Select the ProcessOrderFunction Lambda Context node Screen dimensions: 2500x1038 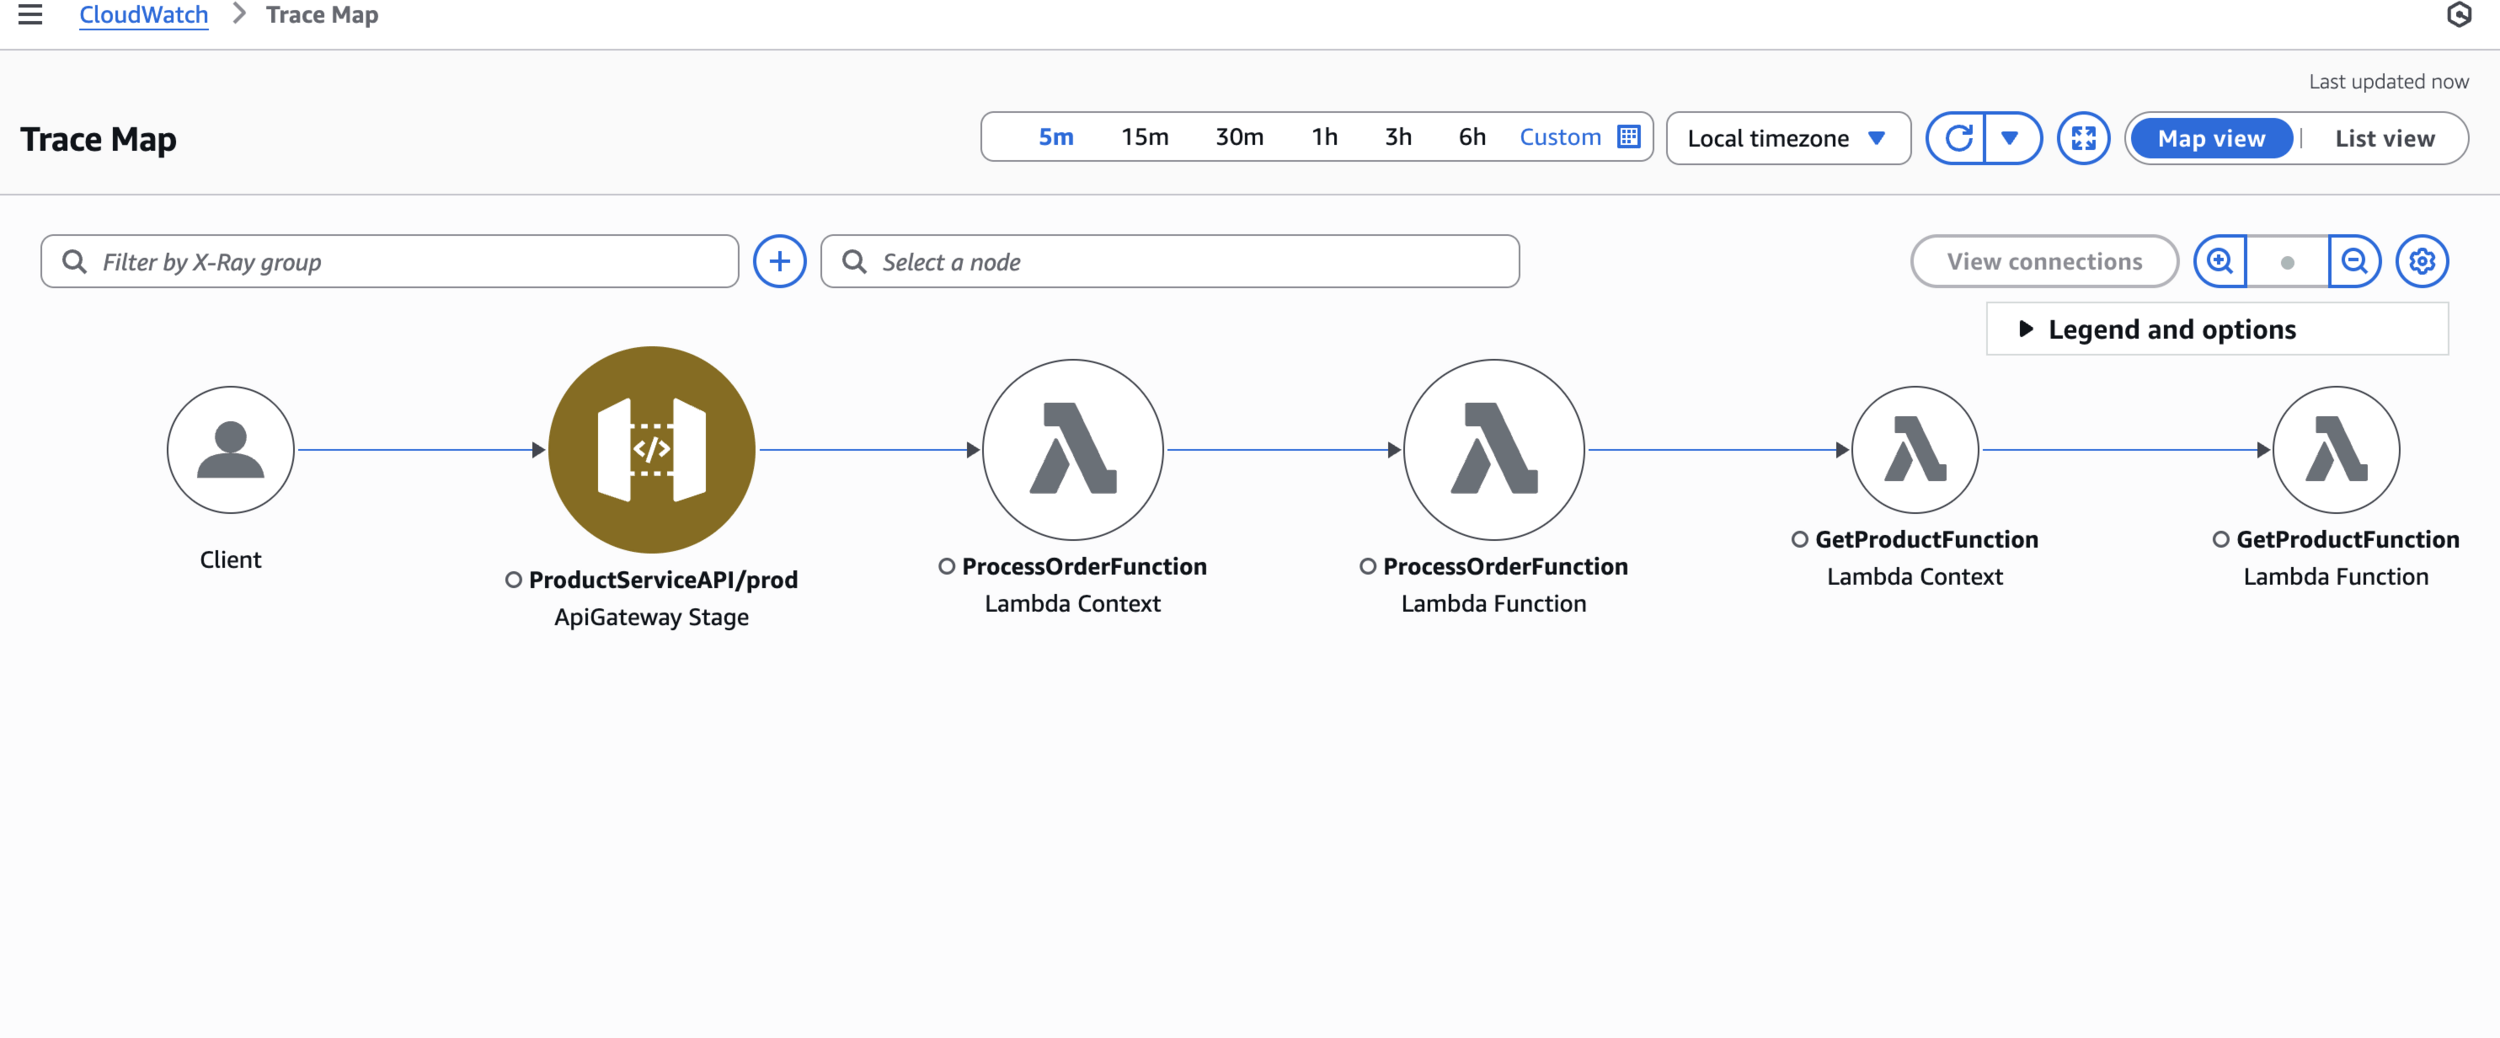(x=1073, y=450)
